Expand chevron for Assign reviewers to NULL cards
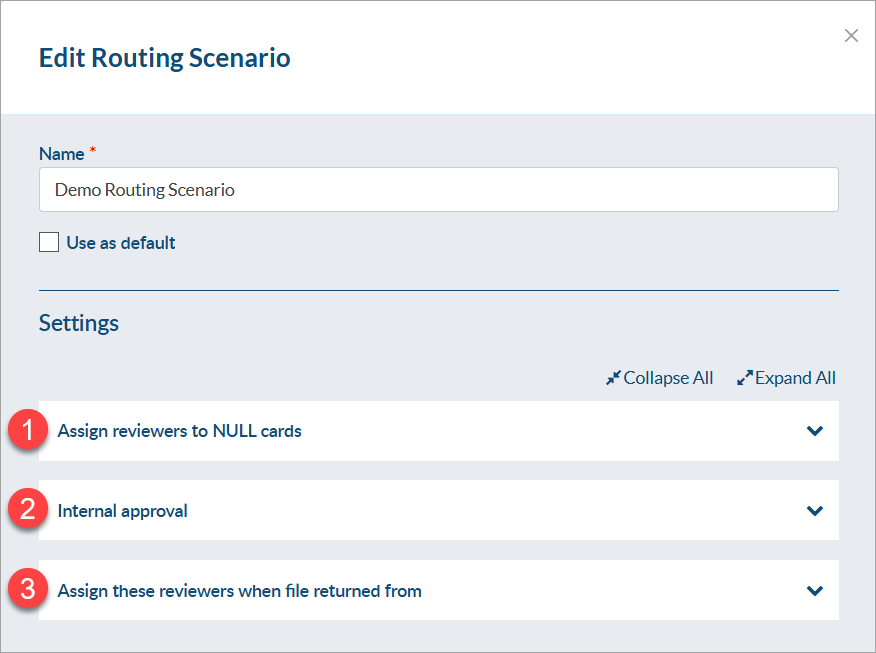The width and height of the screenshot is (876, 653). [x=815, y=431]
